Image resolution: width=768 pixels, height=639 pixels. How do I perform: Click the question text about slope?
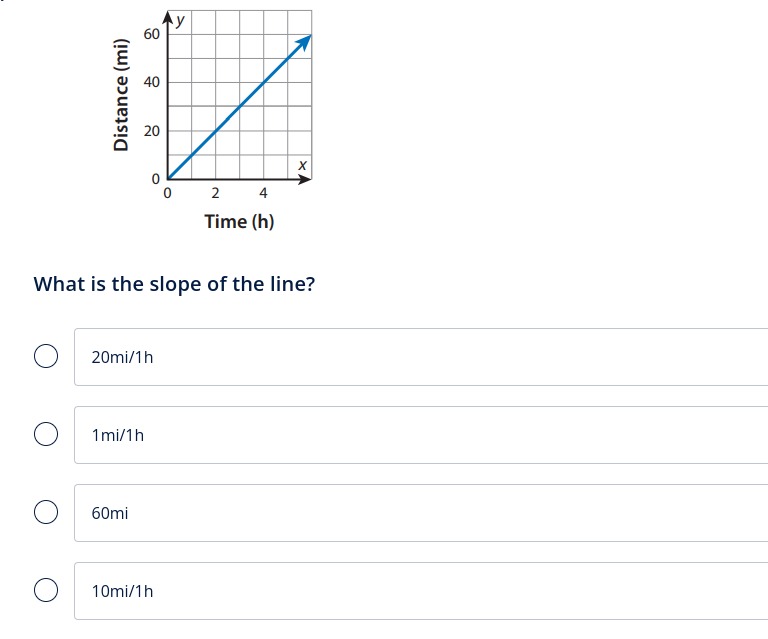click(x=174, y=284)
